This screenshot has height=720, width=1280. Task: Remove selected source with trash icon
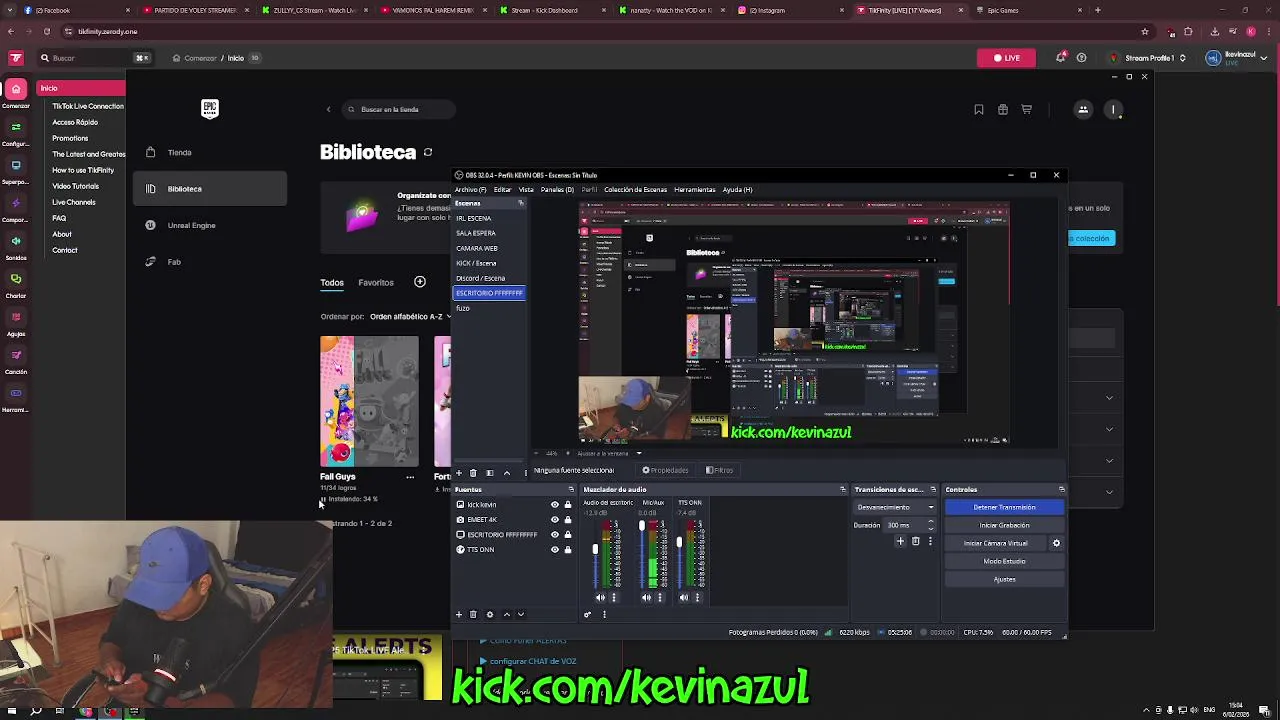coord(473,615)
